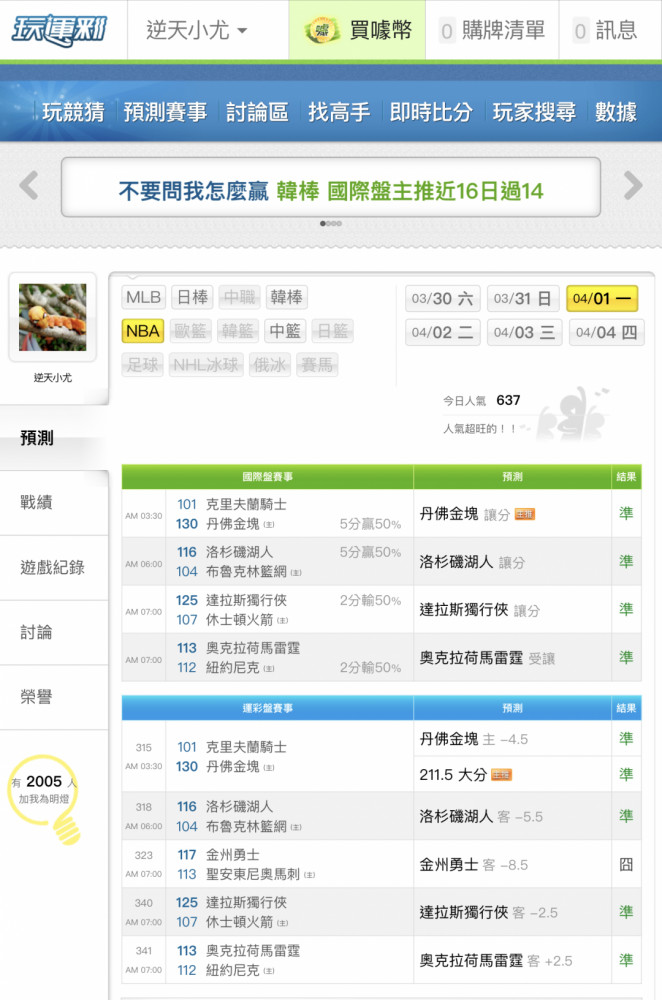Choose date 04/01 一
Image resolution: width=662 pixels, height=1000 pixels.
(x=602, y=298)
